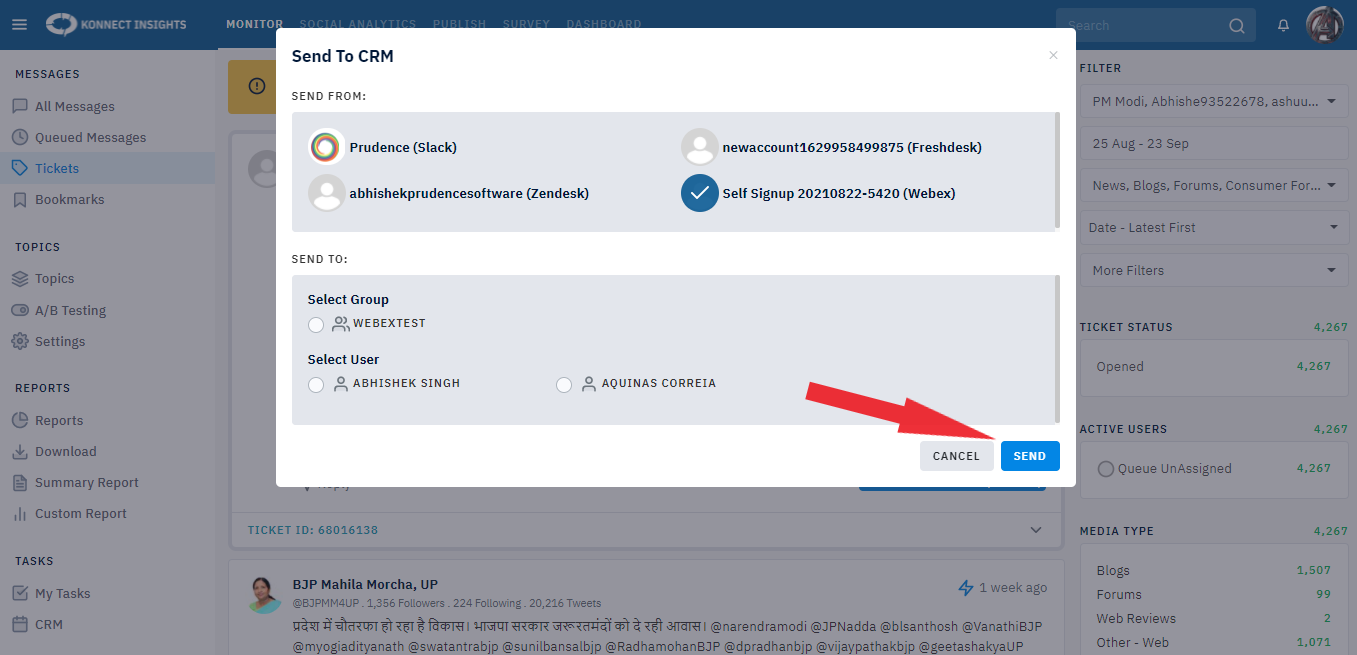Collapse ticket 68016138 using its chevron
Image resolution: width=1357 pixels, height=655 pixels.
pos(1036,530)
